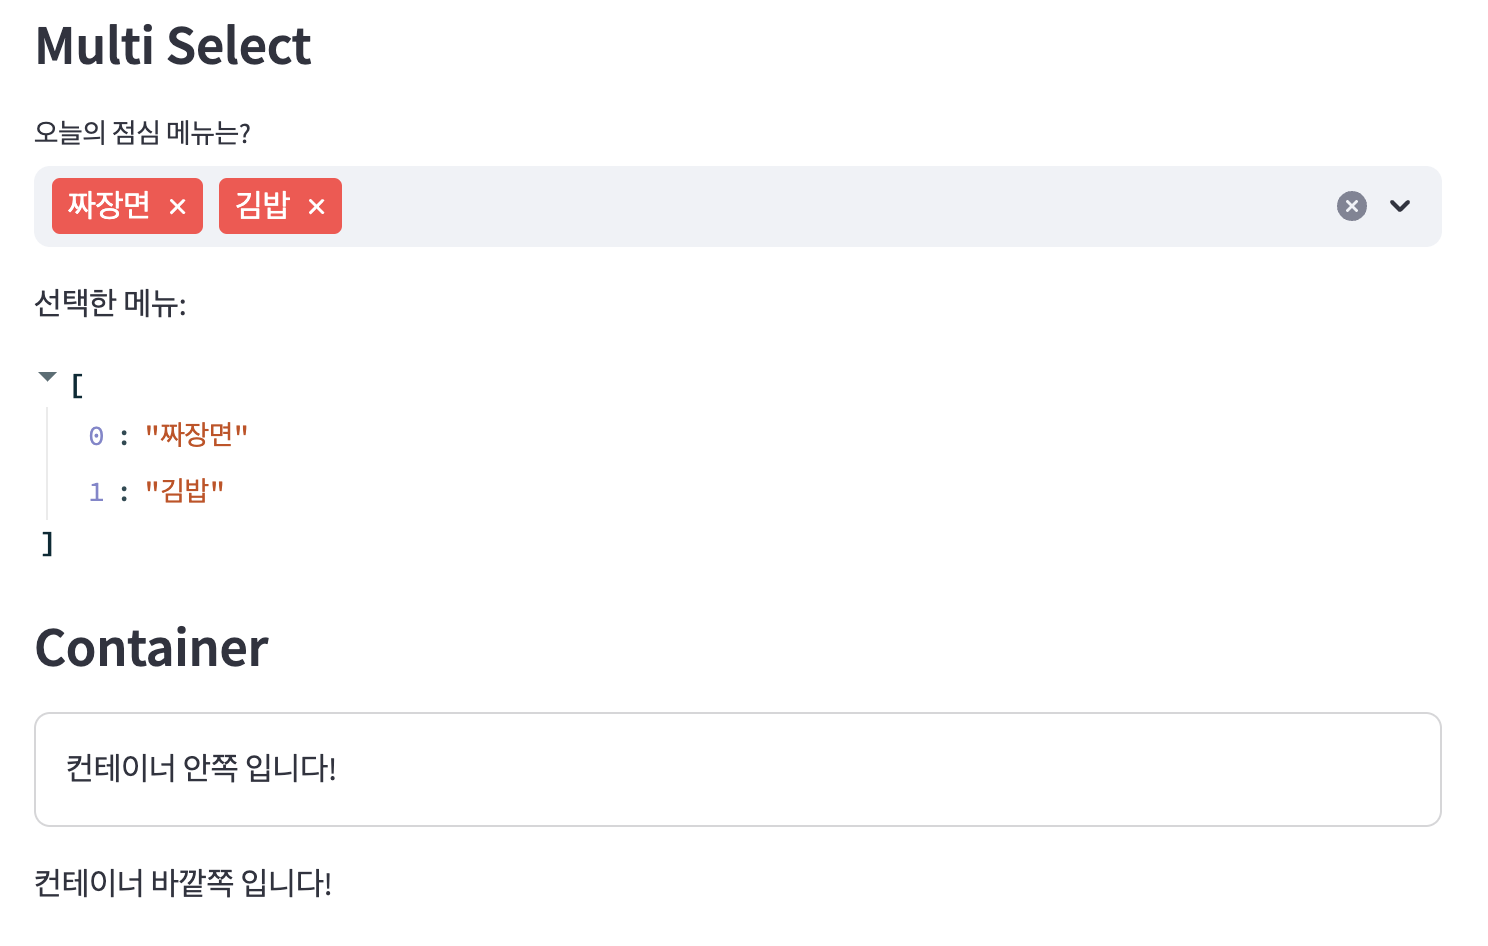Click the 김밥 chip label
The image size is (1488, 946).
[262, 205]
